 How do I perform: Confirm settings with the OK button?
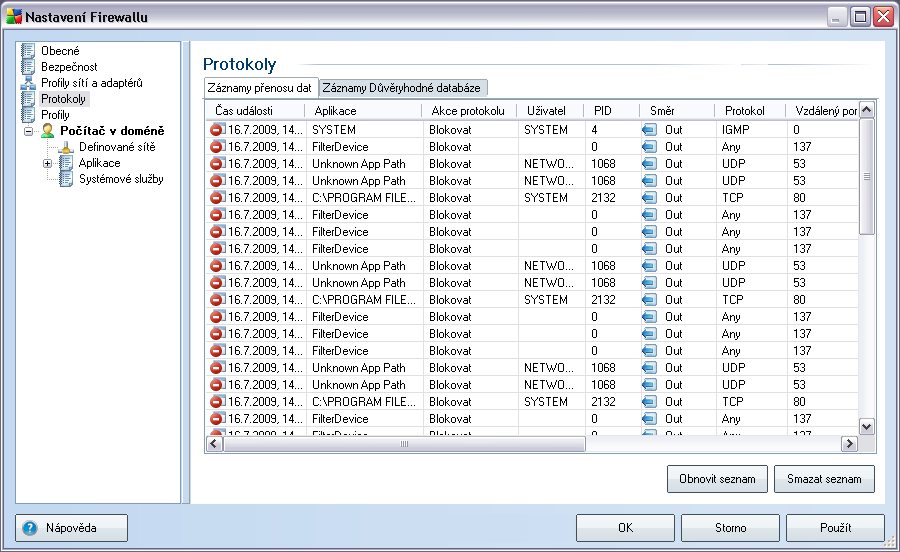click(x=625, y=528)
